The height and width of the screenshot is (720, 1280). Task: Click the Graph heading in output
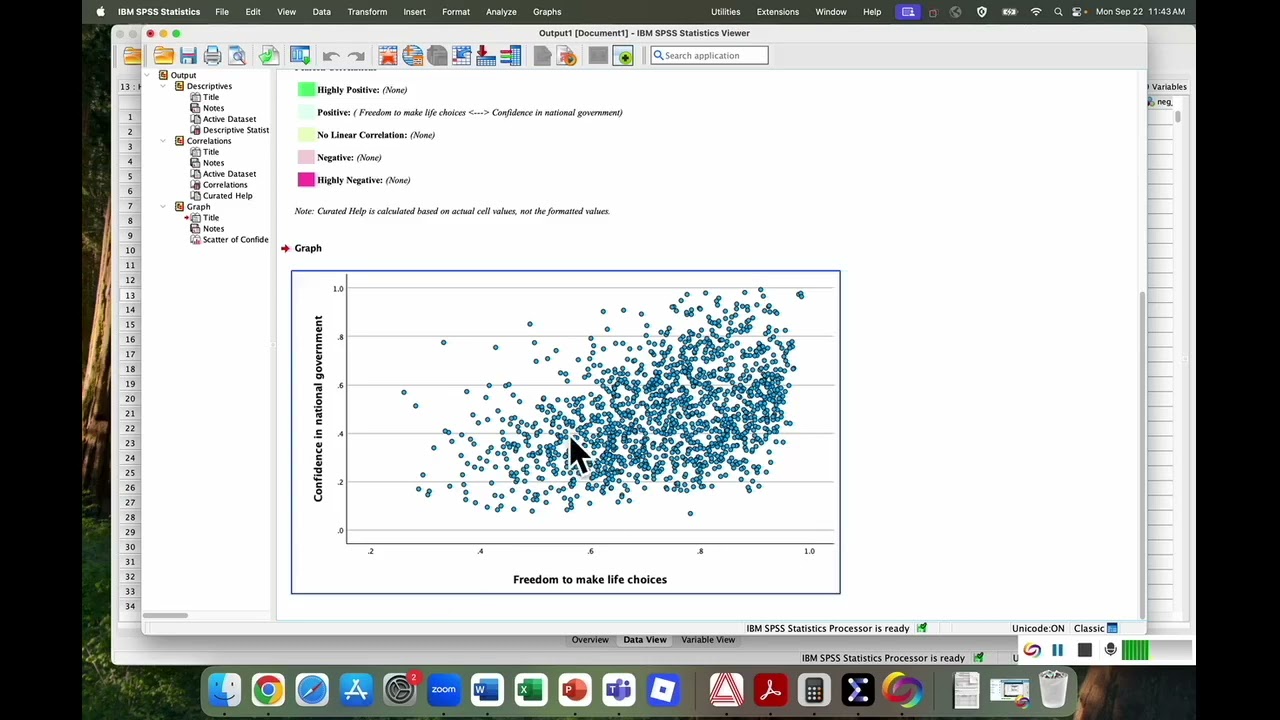coord(308,248)
